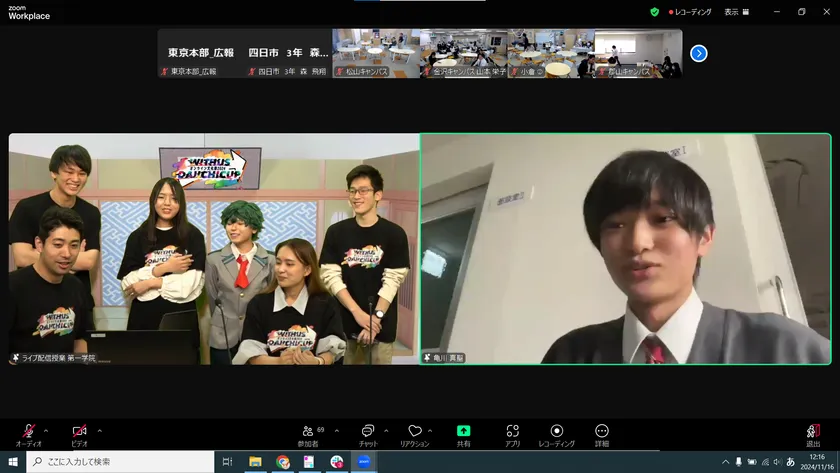Open the チャット chat panel
The image size is (840, 473).
367,432
